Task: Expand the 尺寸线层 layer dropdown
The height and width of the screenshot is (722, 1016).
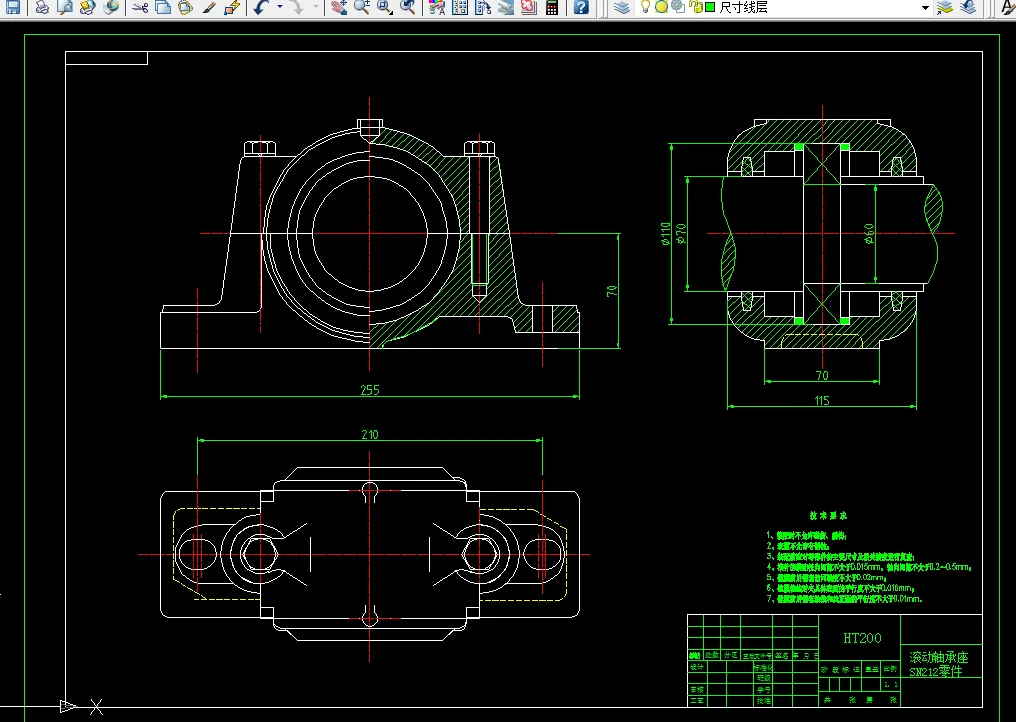Action: click(924, 7)
